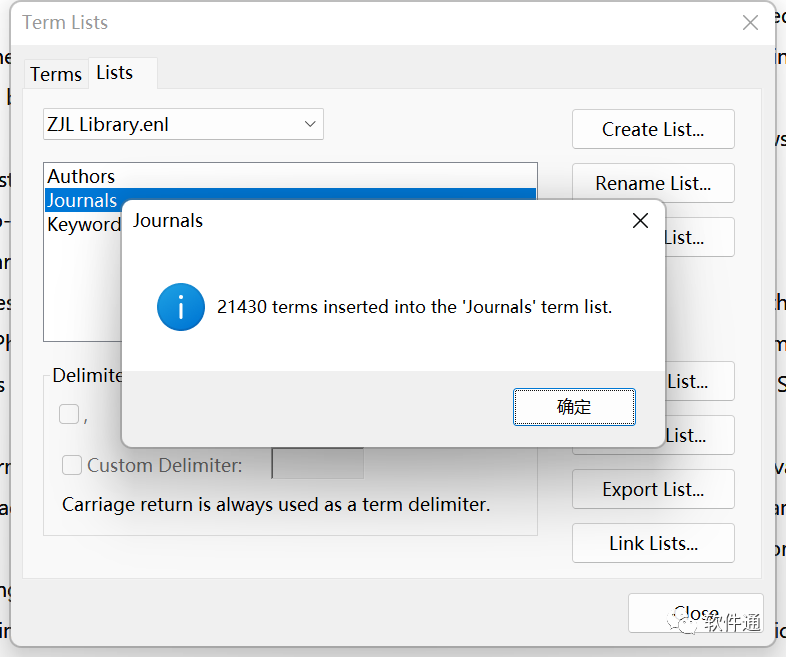786x657 pixels.
Task: Select Authors in the term lists box
Action: [x=81, y=177]
